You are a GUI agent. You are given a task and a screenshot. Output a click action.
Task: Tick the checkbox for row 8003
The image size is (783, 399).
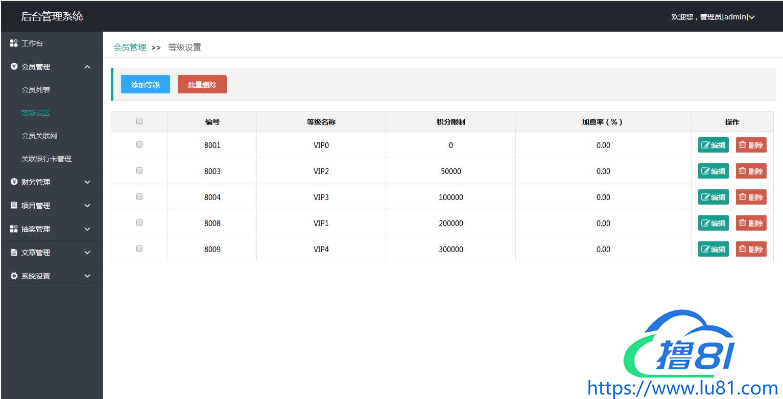tap(139, 171)
